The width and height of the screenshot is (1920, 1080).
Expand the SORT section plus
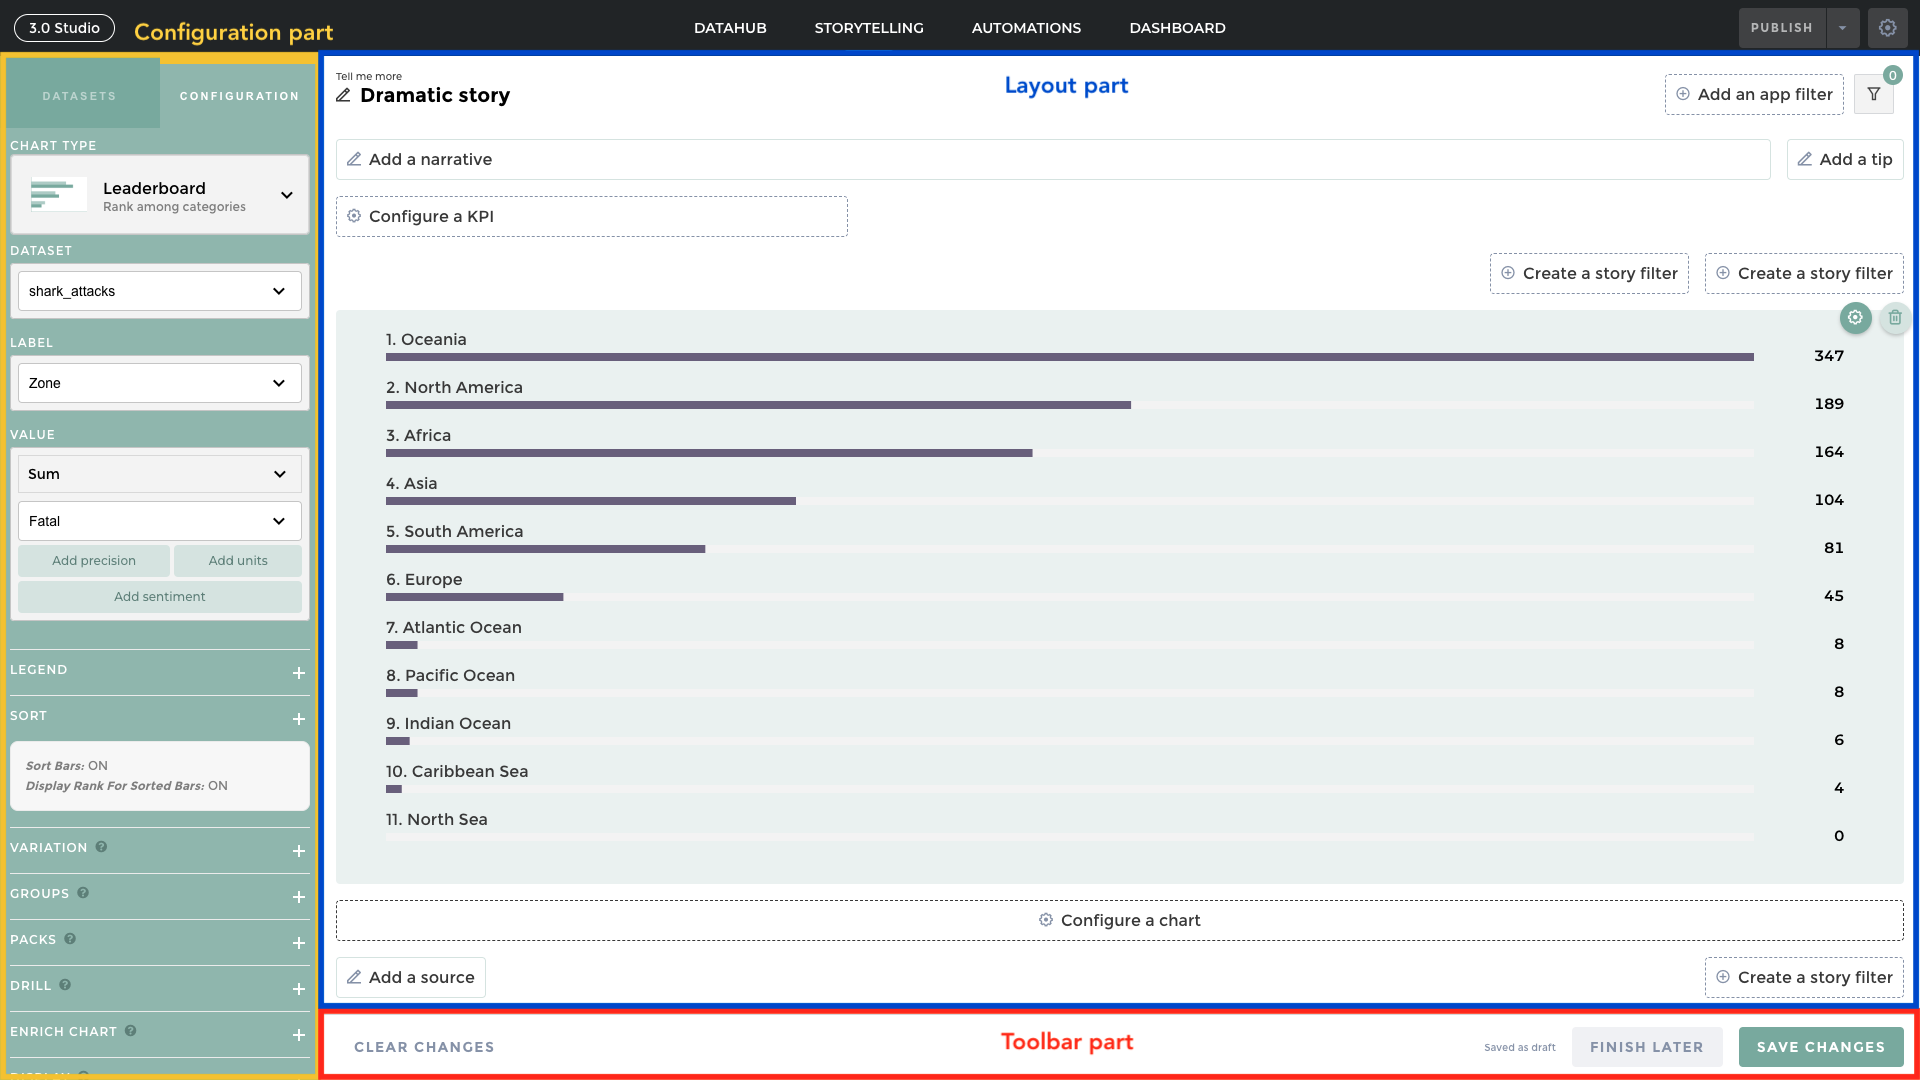click(x=298, y=719)
